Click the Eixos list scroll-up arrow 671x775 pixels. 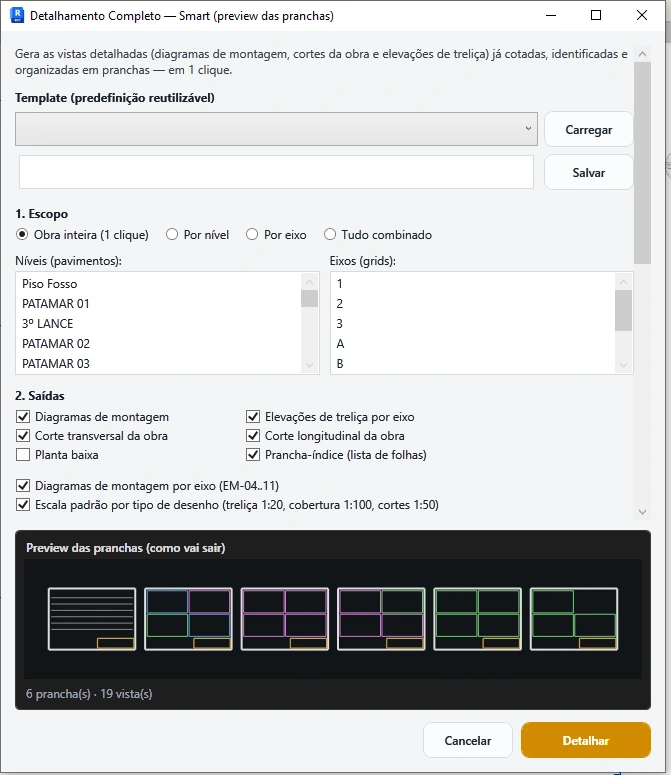624,282
